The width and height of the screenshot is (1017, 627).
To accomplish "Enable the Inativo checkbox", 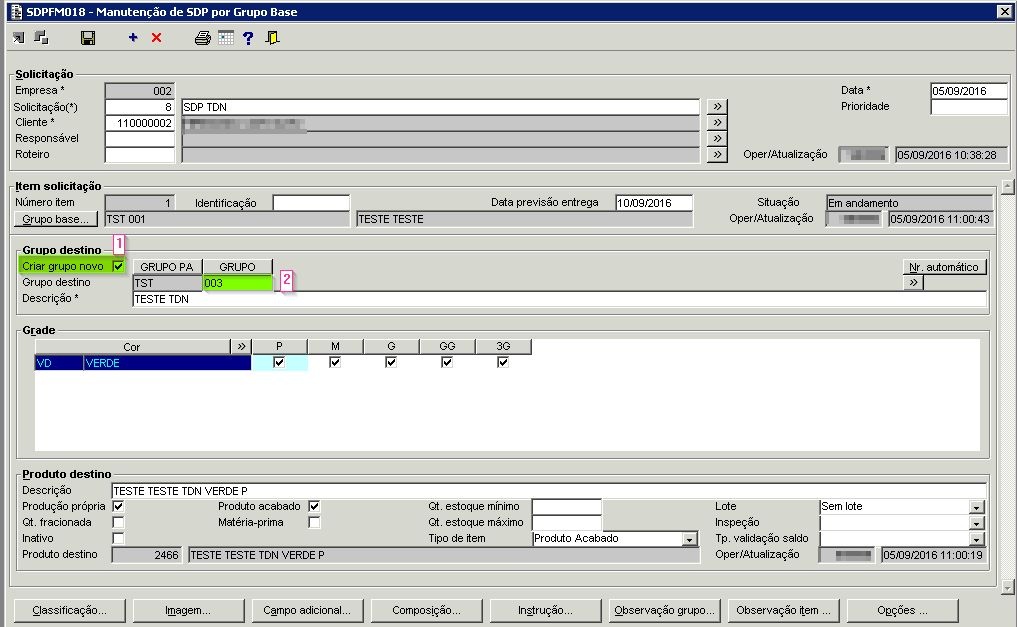I will (118, 538).
